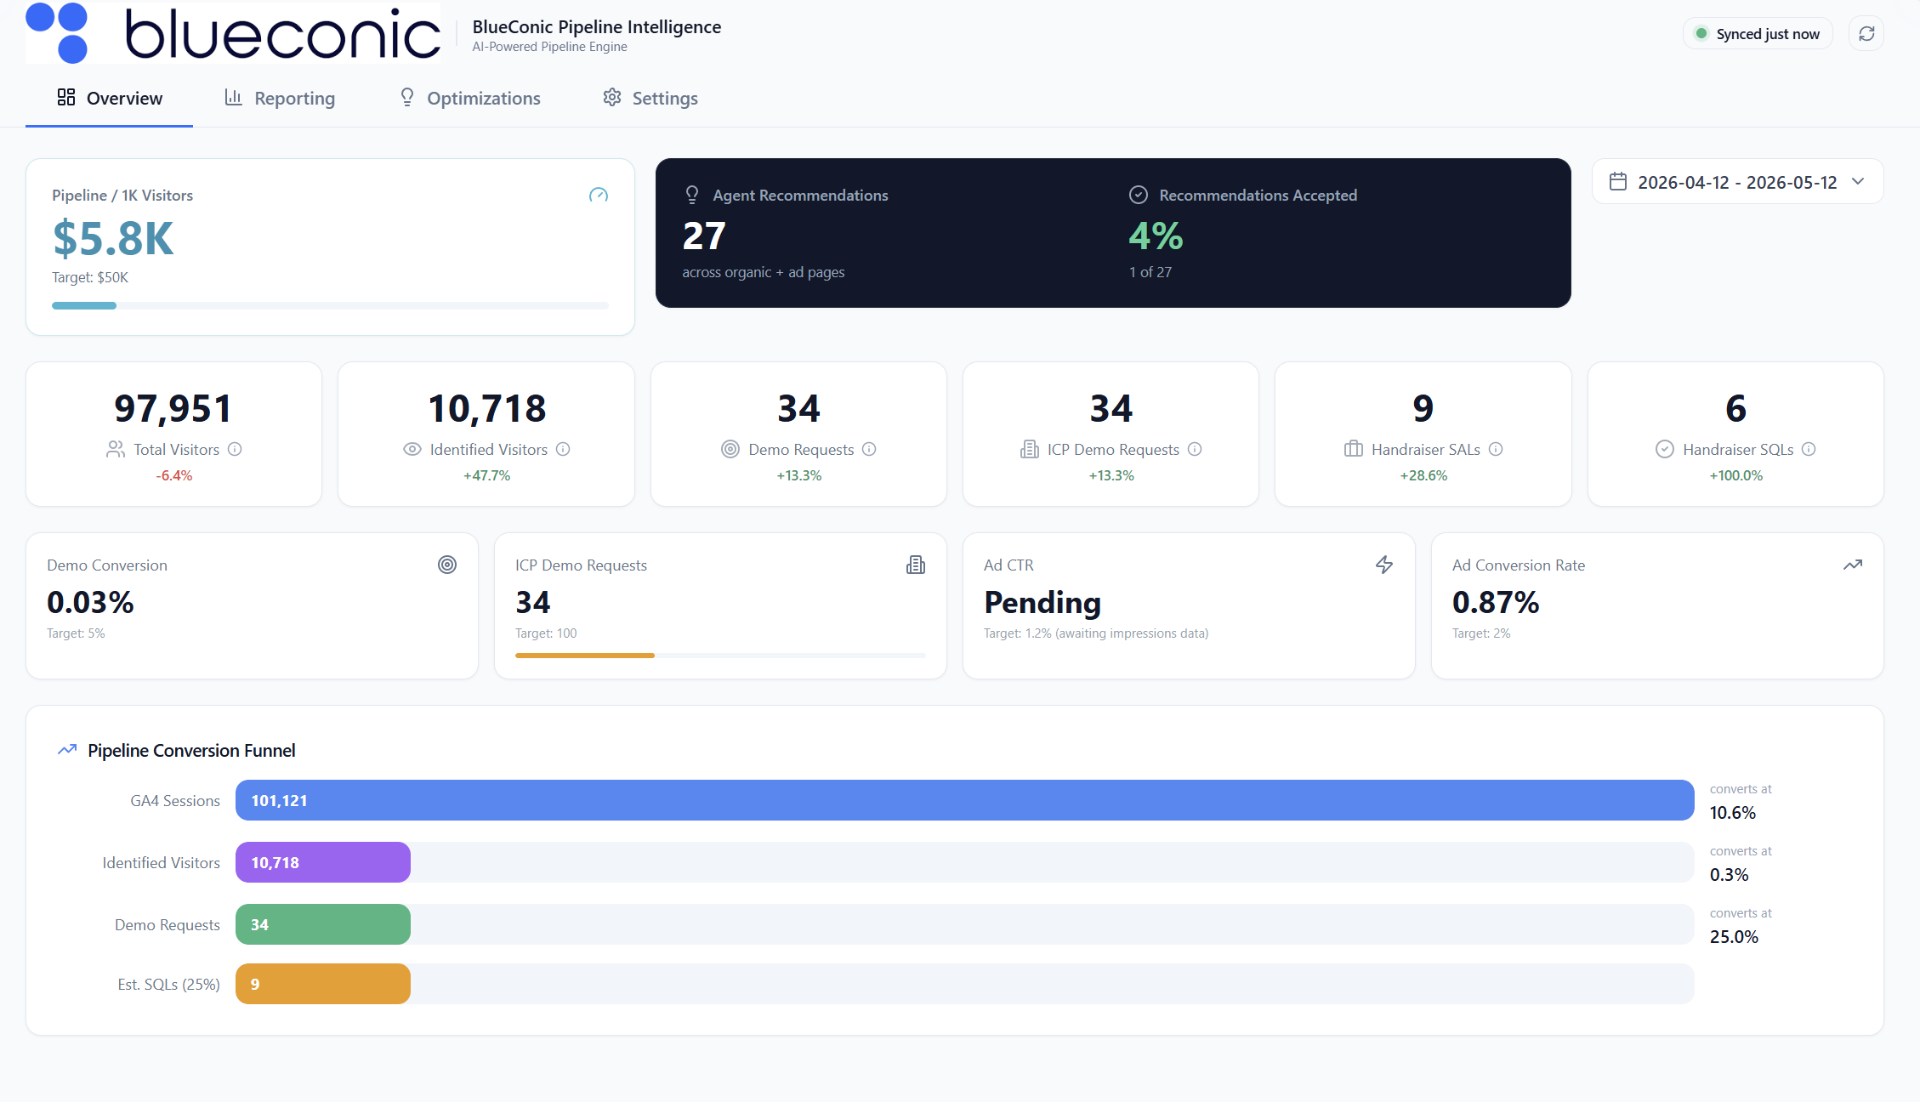Click the lightning icon on Ad CTR card
Screen dimensions: 1920x1102
[1384, 565]
